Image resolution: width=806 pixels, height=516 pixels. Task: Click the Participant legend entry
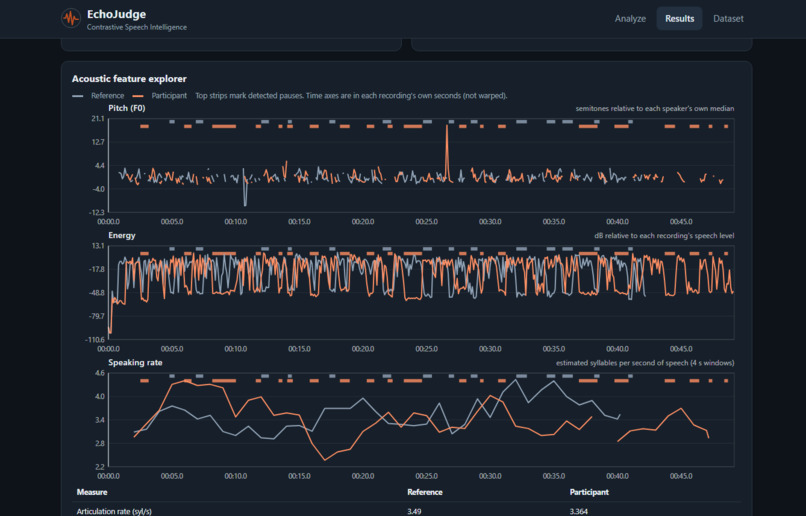pyautogui.click(x=169, y=96)
